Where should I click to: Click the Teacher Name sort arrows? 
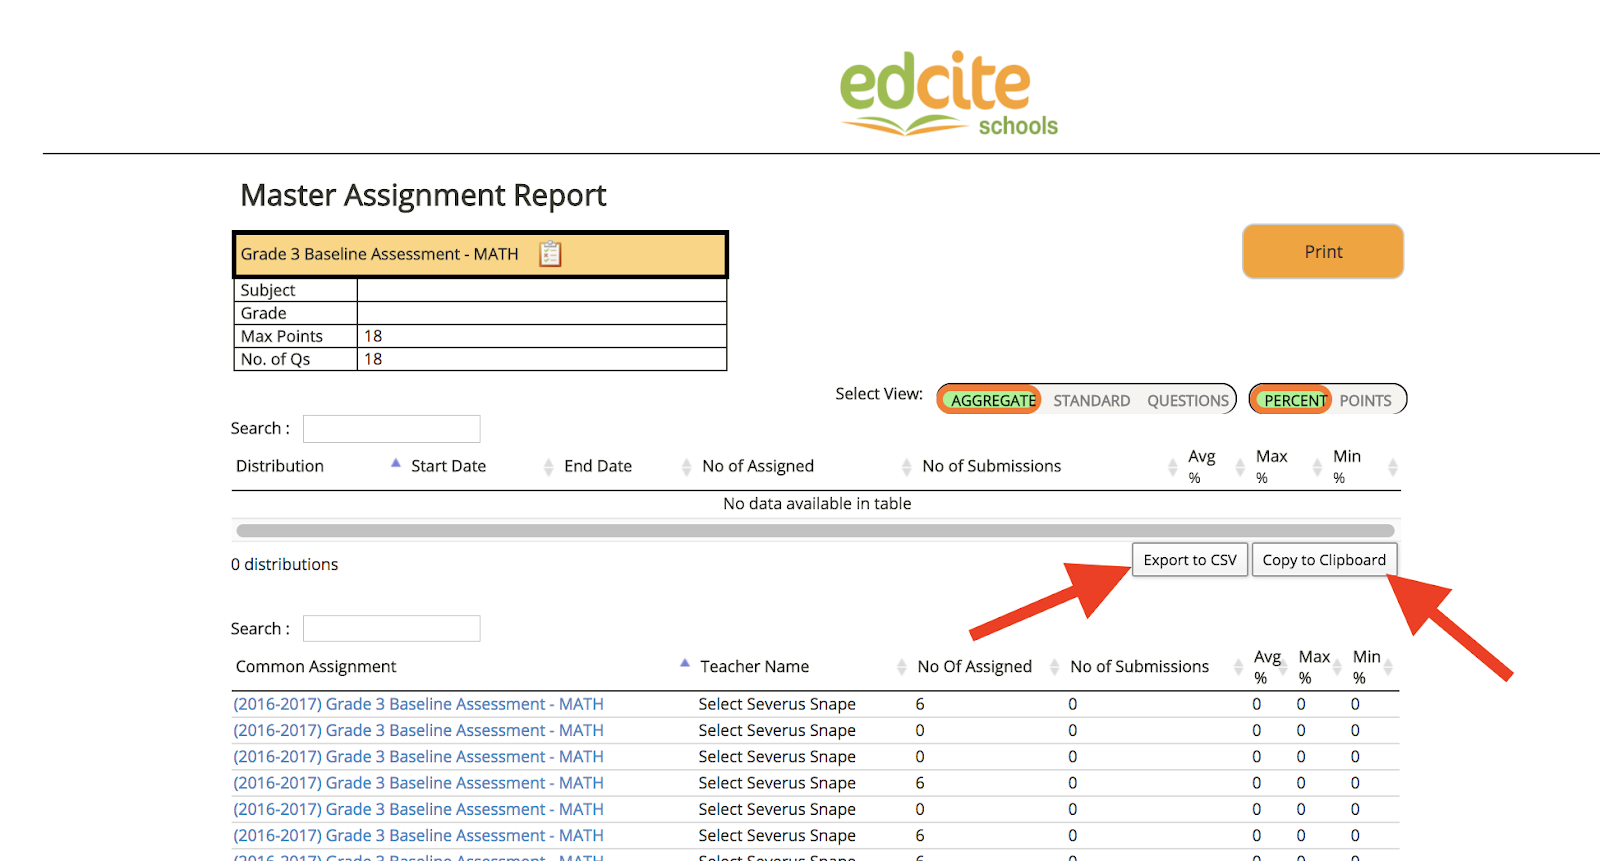902,667
